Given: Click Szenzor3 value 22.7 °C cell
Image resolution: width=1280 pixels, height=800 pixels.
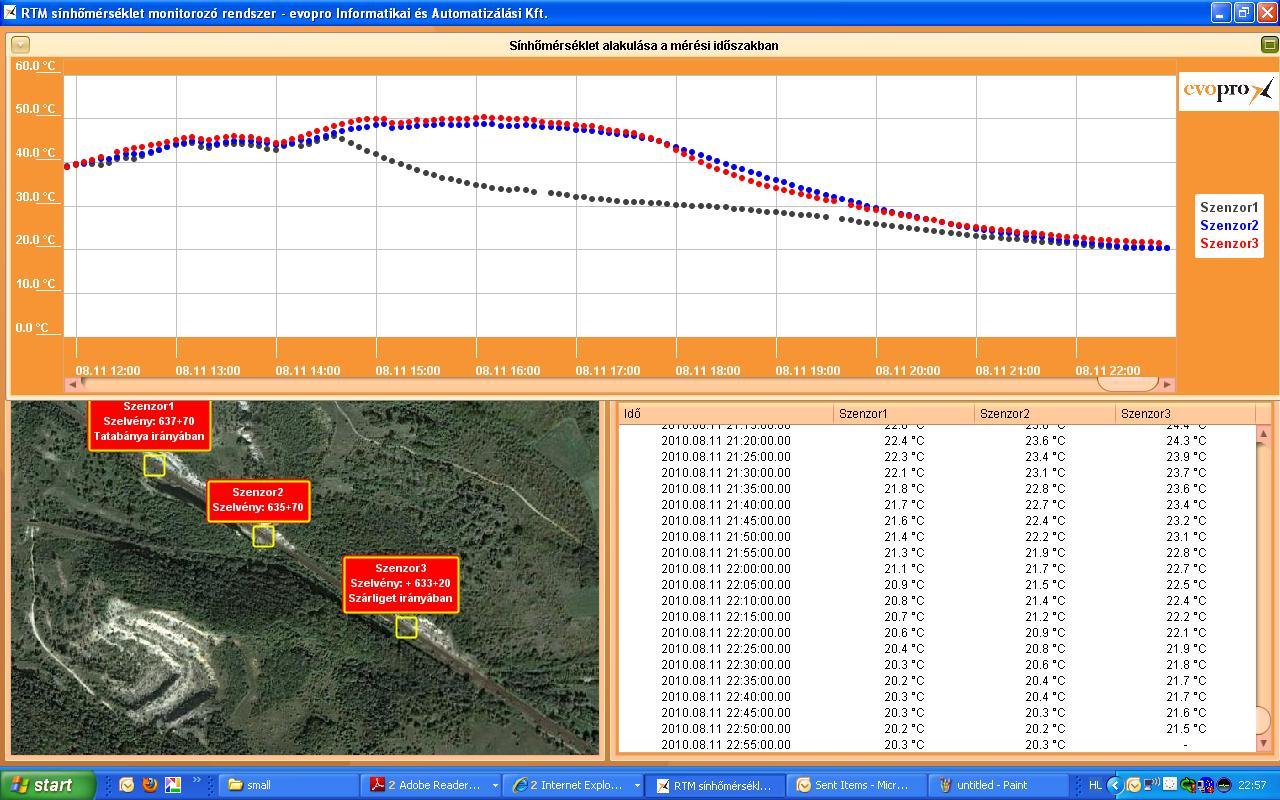Looking at the screenshot, I should [x=1186, y=569].
